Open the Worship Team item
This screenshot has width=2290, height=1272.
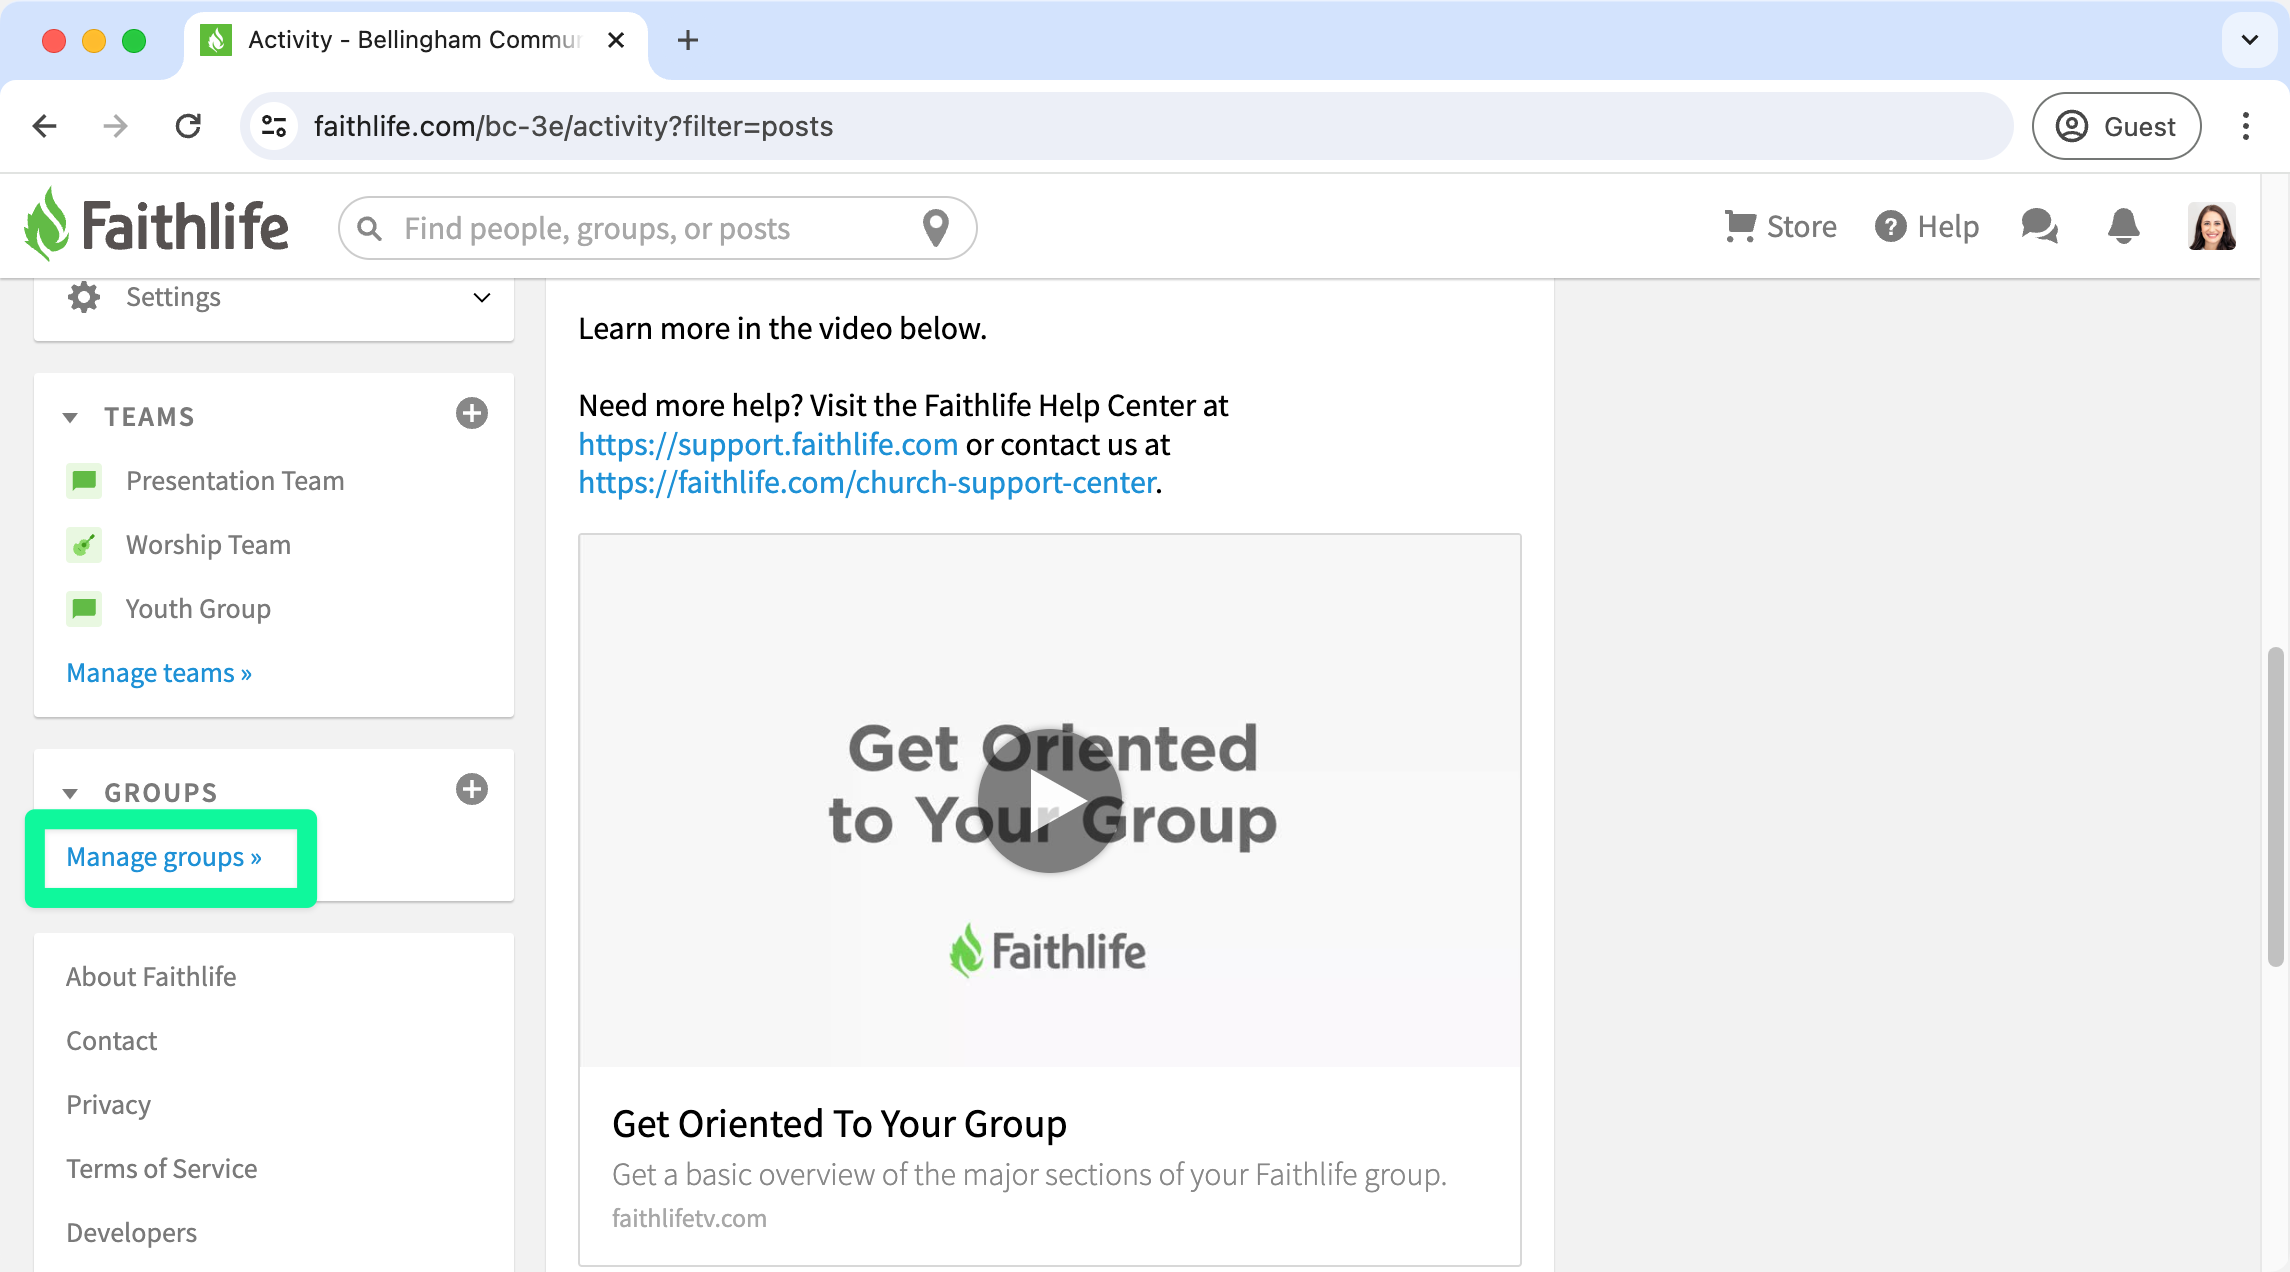point(208,545)
